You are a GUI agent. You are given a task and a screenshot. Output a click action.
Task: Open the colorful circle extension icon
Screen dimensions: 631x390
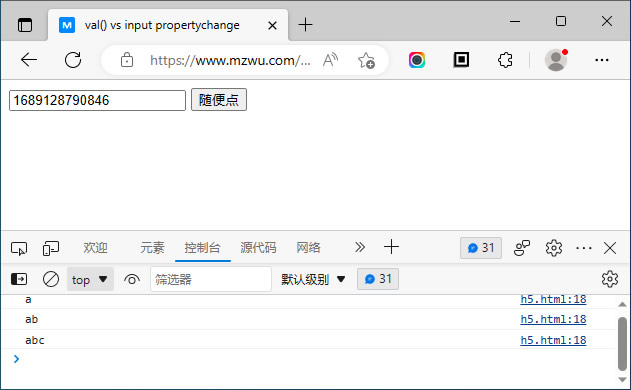pos(417,60)
